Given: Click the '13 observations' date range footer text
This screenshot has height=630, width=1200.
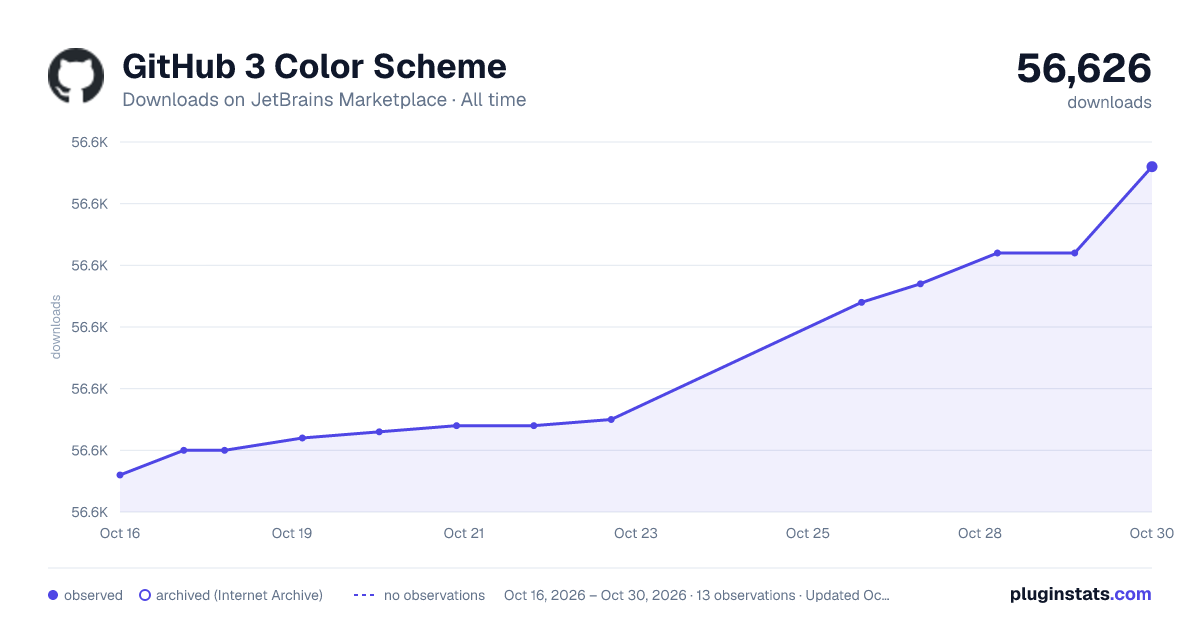Looking at the screenshot, I should (697, 595).
